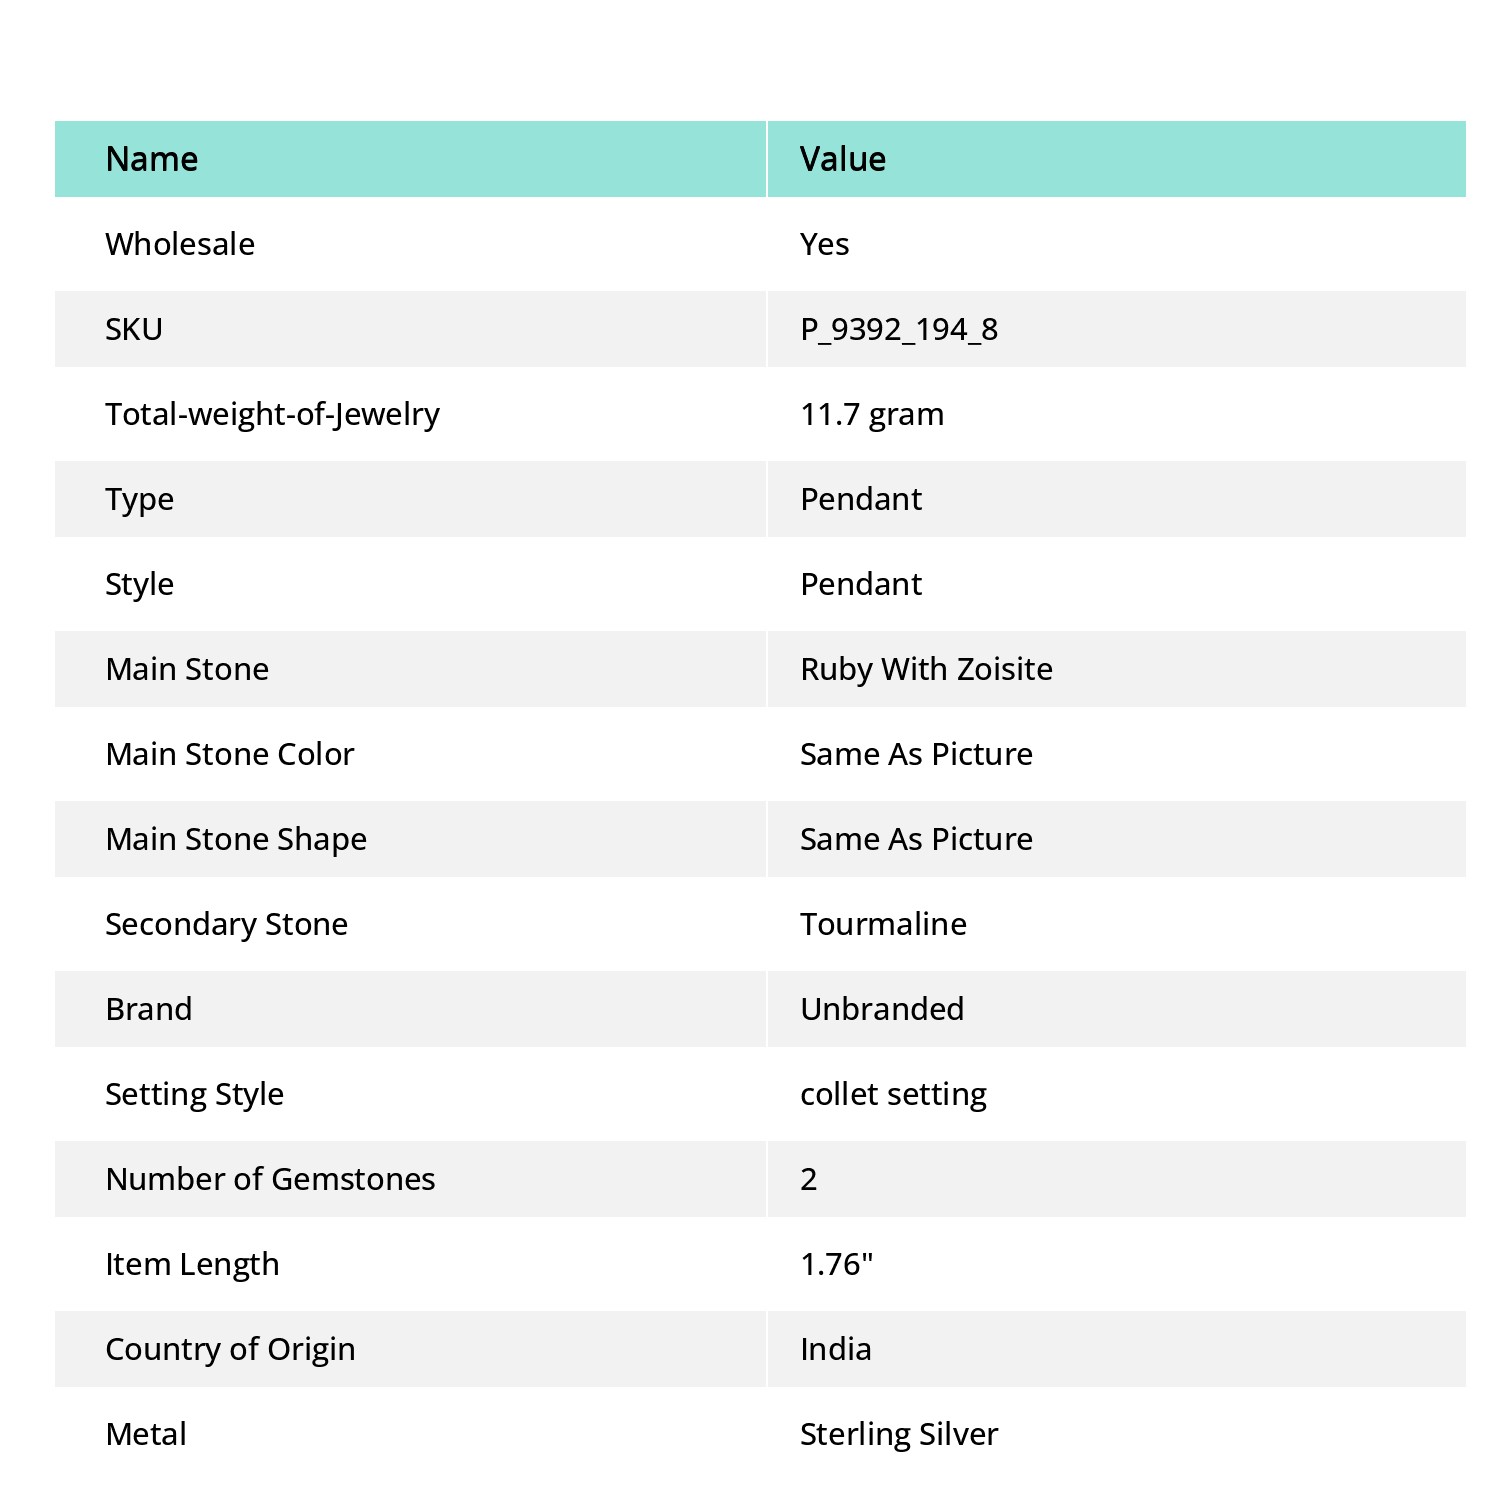Select the Unbranded brand value
Viewport: 1500px width, 1500px height.
882,1009
